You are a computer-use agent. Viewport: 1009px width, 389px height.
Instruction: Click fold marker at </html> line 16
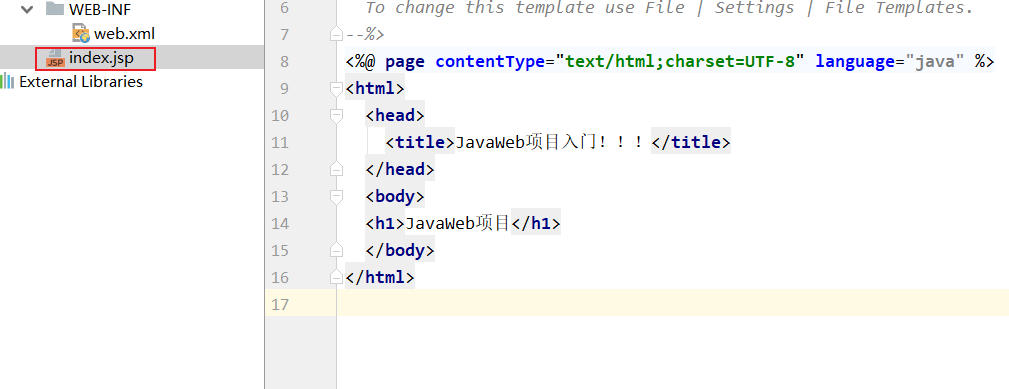336,278
